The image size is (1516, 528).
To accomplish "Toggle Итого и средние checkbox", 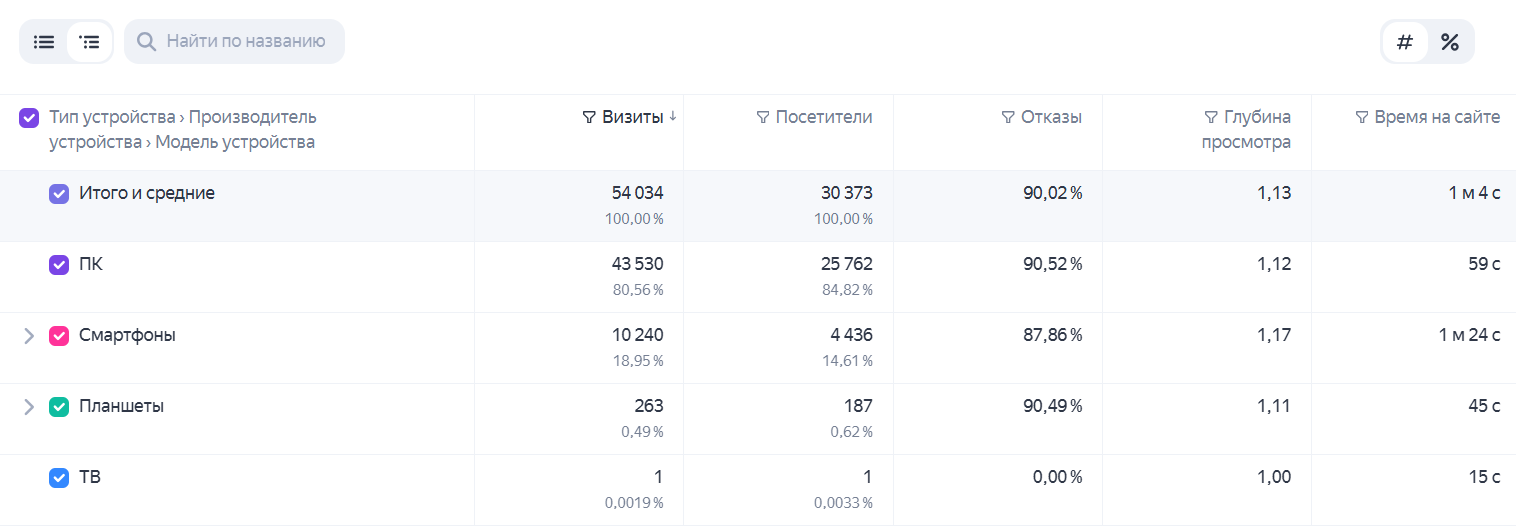I will point(59,194).
